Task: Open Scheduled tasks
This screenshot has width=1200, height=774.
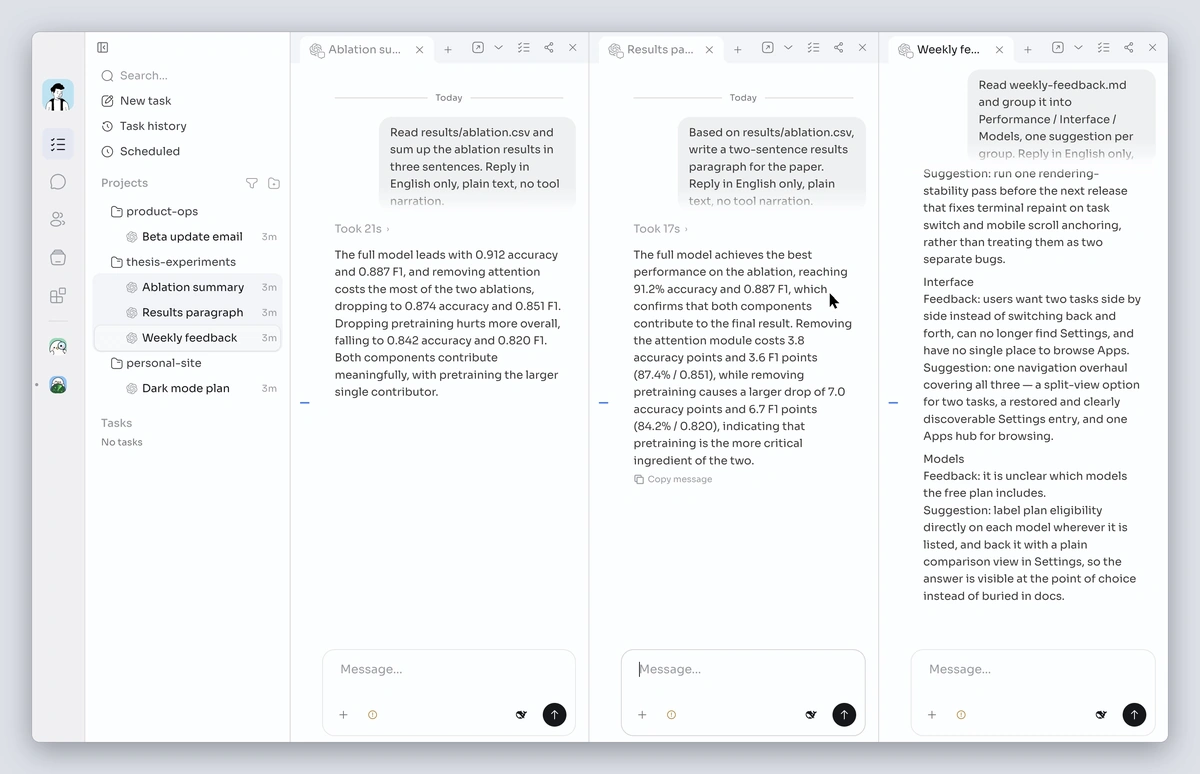Action: pyautogui.click(x=141, y=151)
